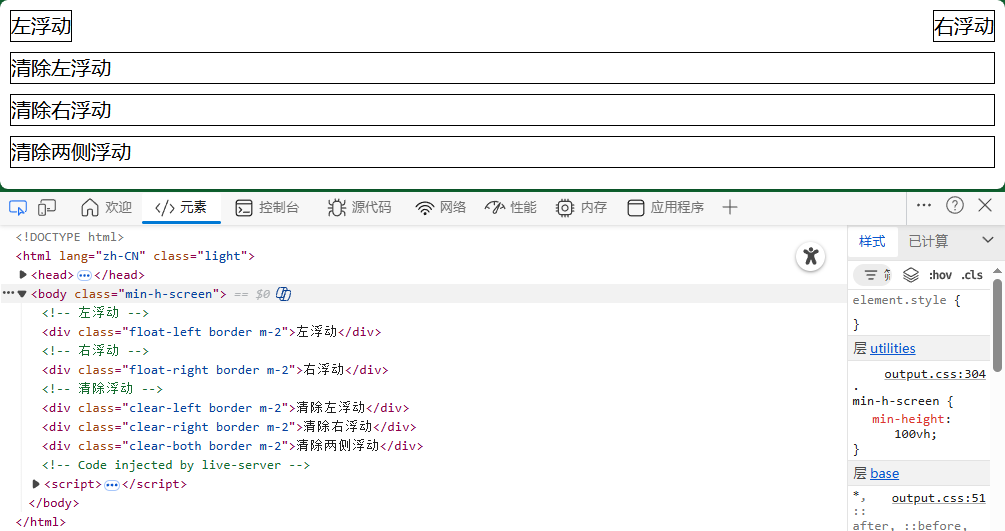Viewport: 1005px width, 531px height.
Task: Select the 'Code injected by live-server' comment
Action: (176, 464)
